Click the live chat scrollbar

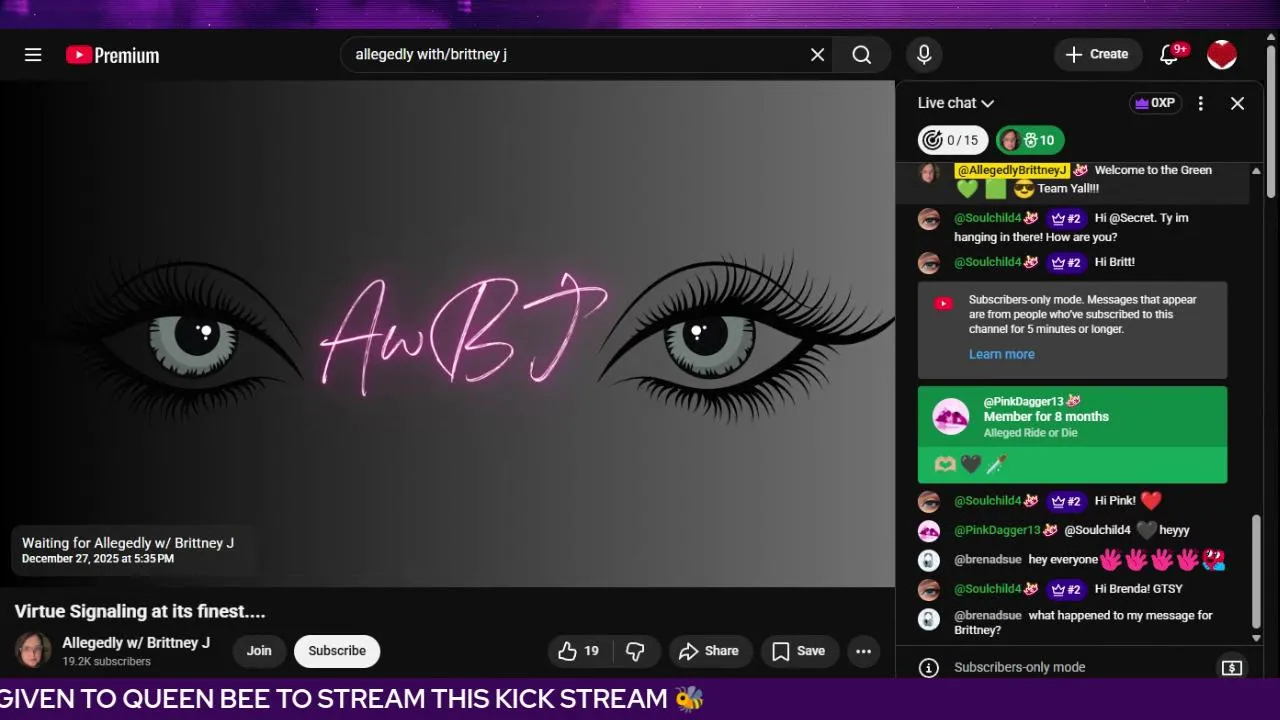coord(1257,572)
